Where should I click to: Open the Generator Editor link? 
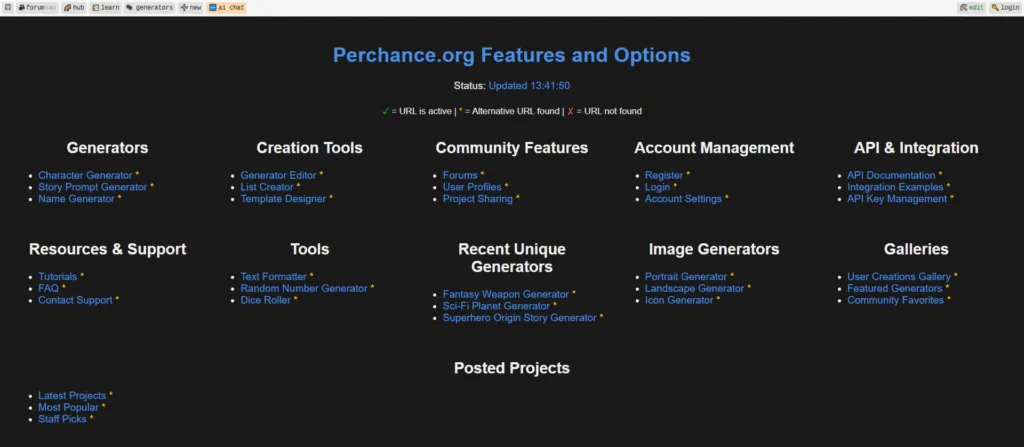click(278, 175)
